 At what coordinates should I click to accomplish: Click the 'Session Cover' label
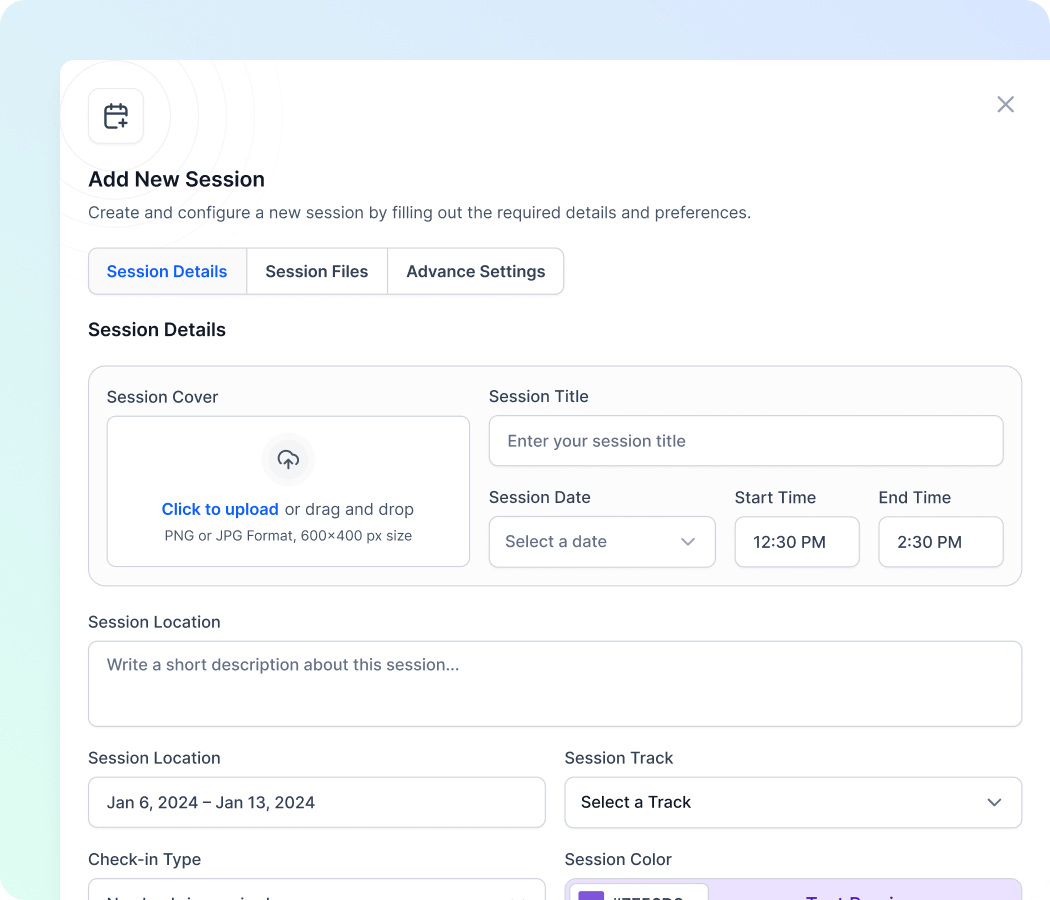[163, 397]
